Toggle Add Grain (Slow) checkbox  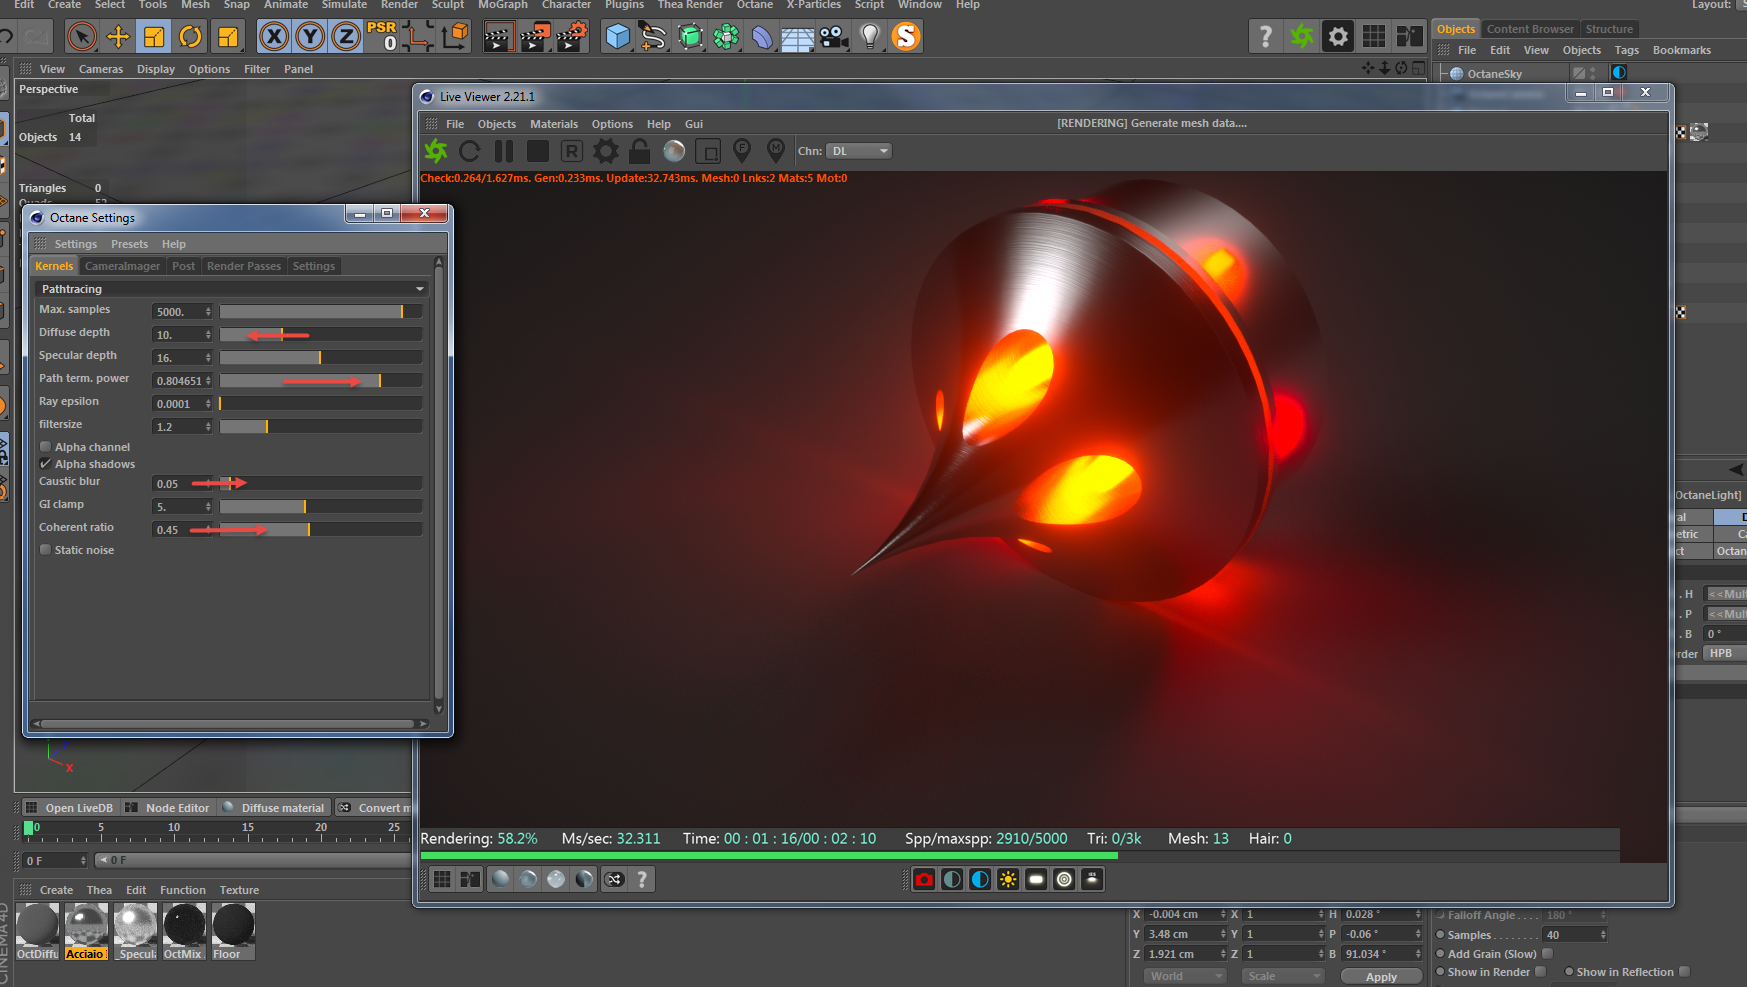(1547, 954)
